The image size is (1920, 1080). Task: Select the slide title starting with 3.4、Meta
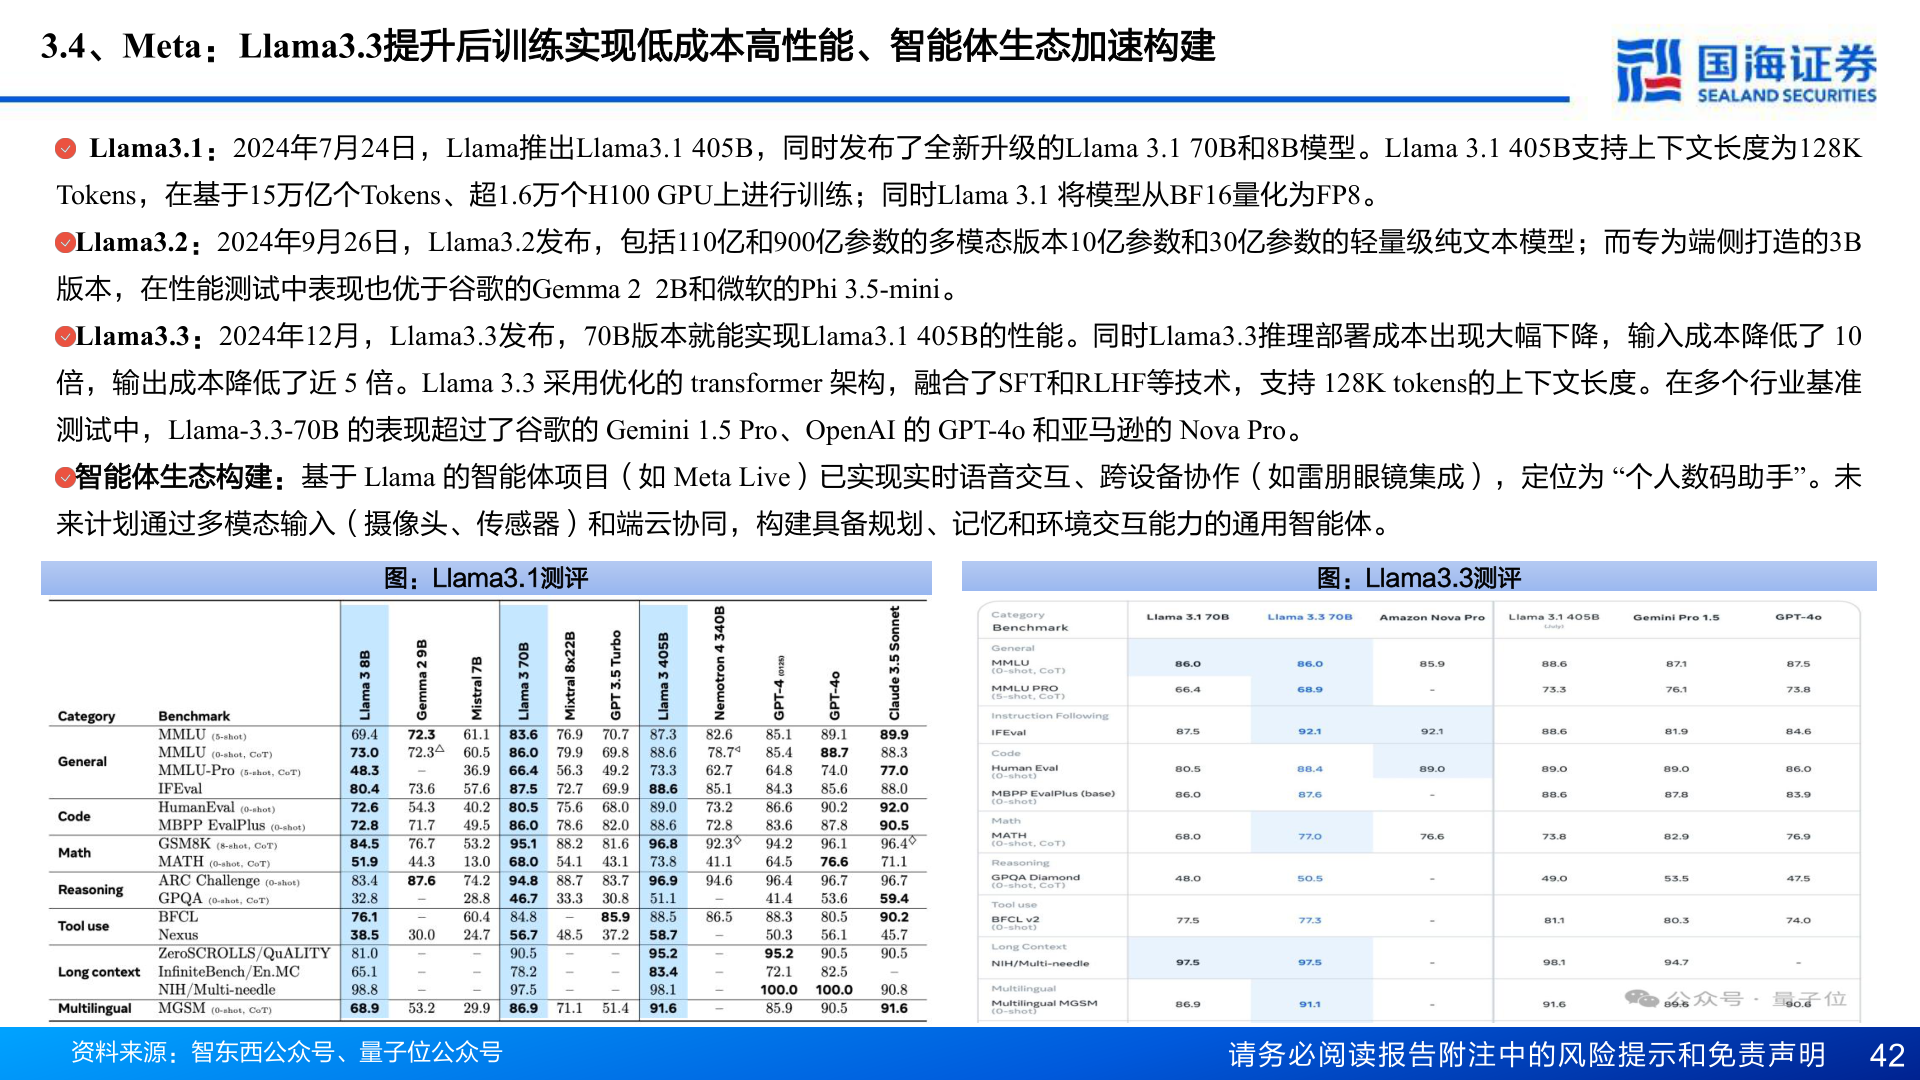tap(628, 46)
